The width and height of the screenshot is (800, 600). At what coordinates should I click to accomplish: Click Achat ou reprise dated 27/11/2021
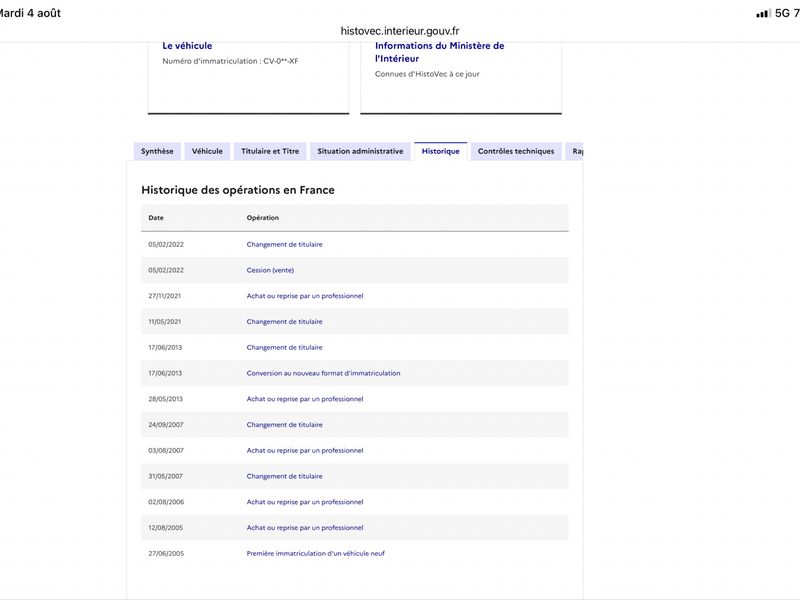[305, 296]
